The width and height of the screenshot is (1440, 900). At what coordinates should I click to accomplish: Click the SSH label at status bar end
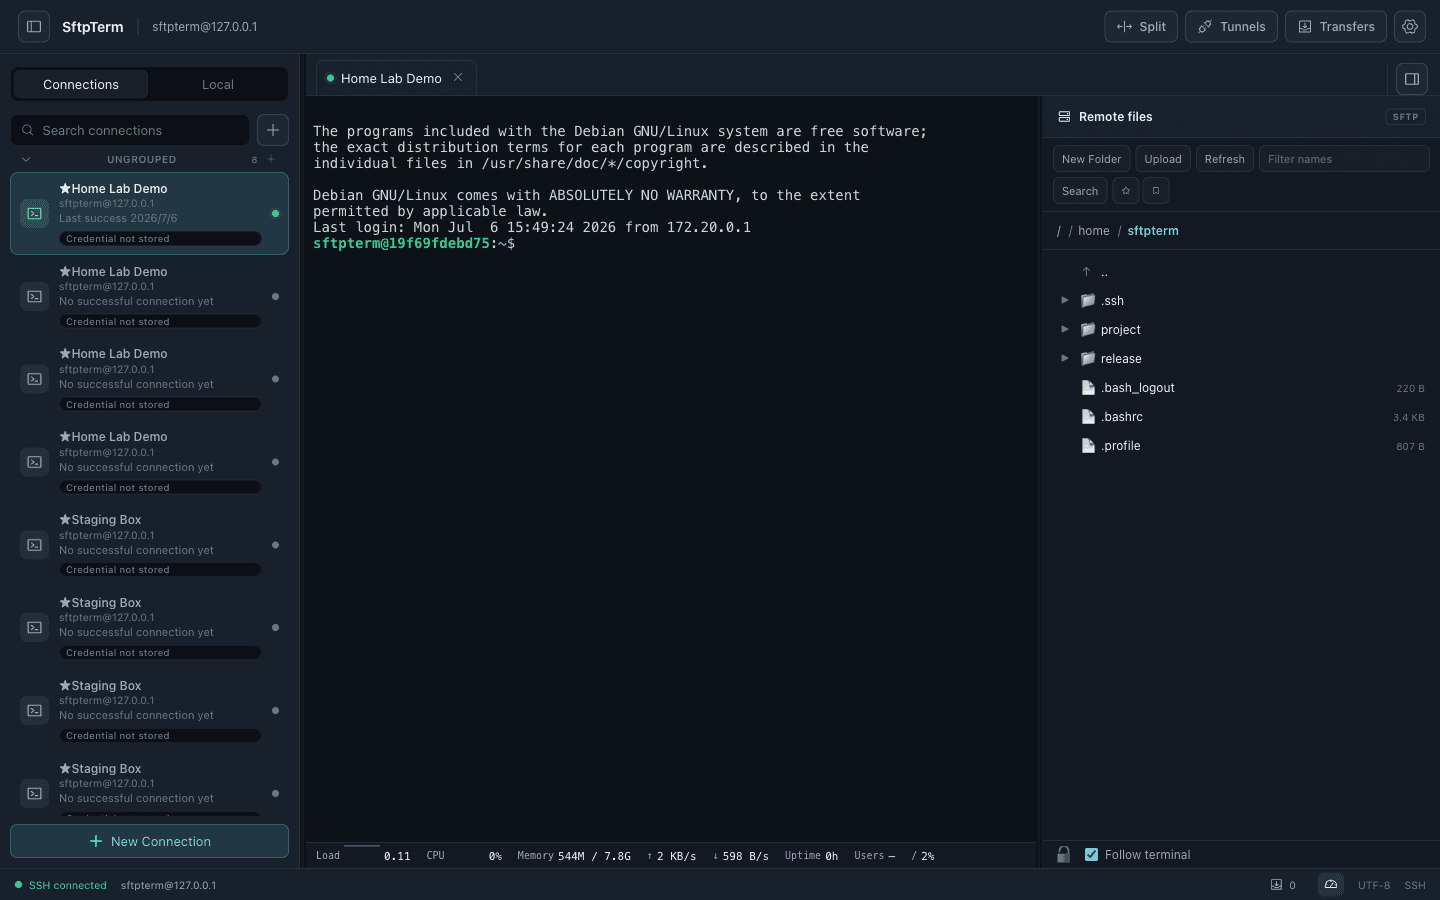[x=1415, y=885]
